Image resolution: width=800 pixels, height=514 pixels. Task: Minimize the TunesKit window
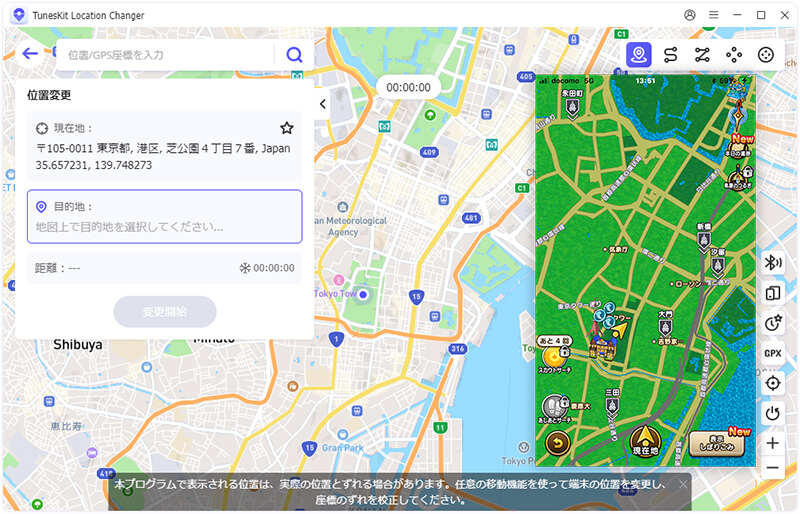[737, 15]
